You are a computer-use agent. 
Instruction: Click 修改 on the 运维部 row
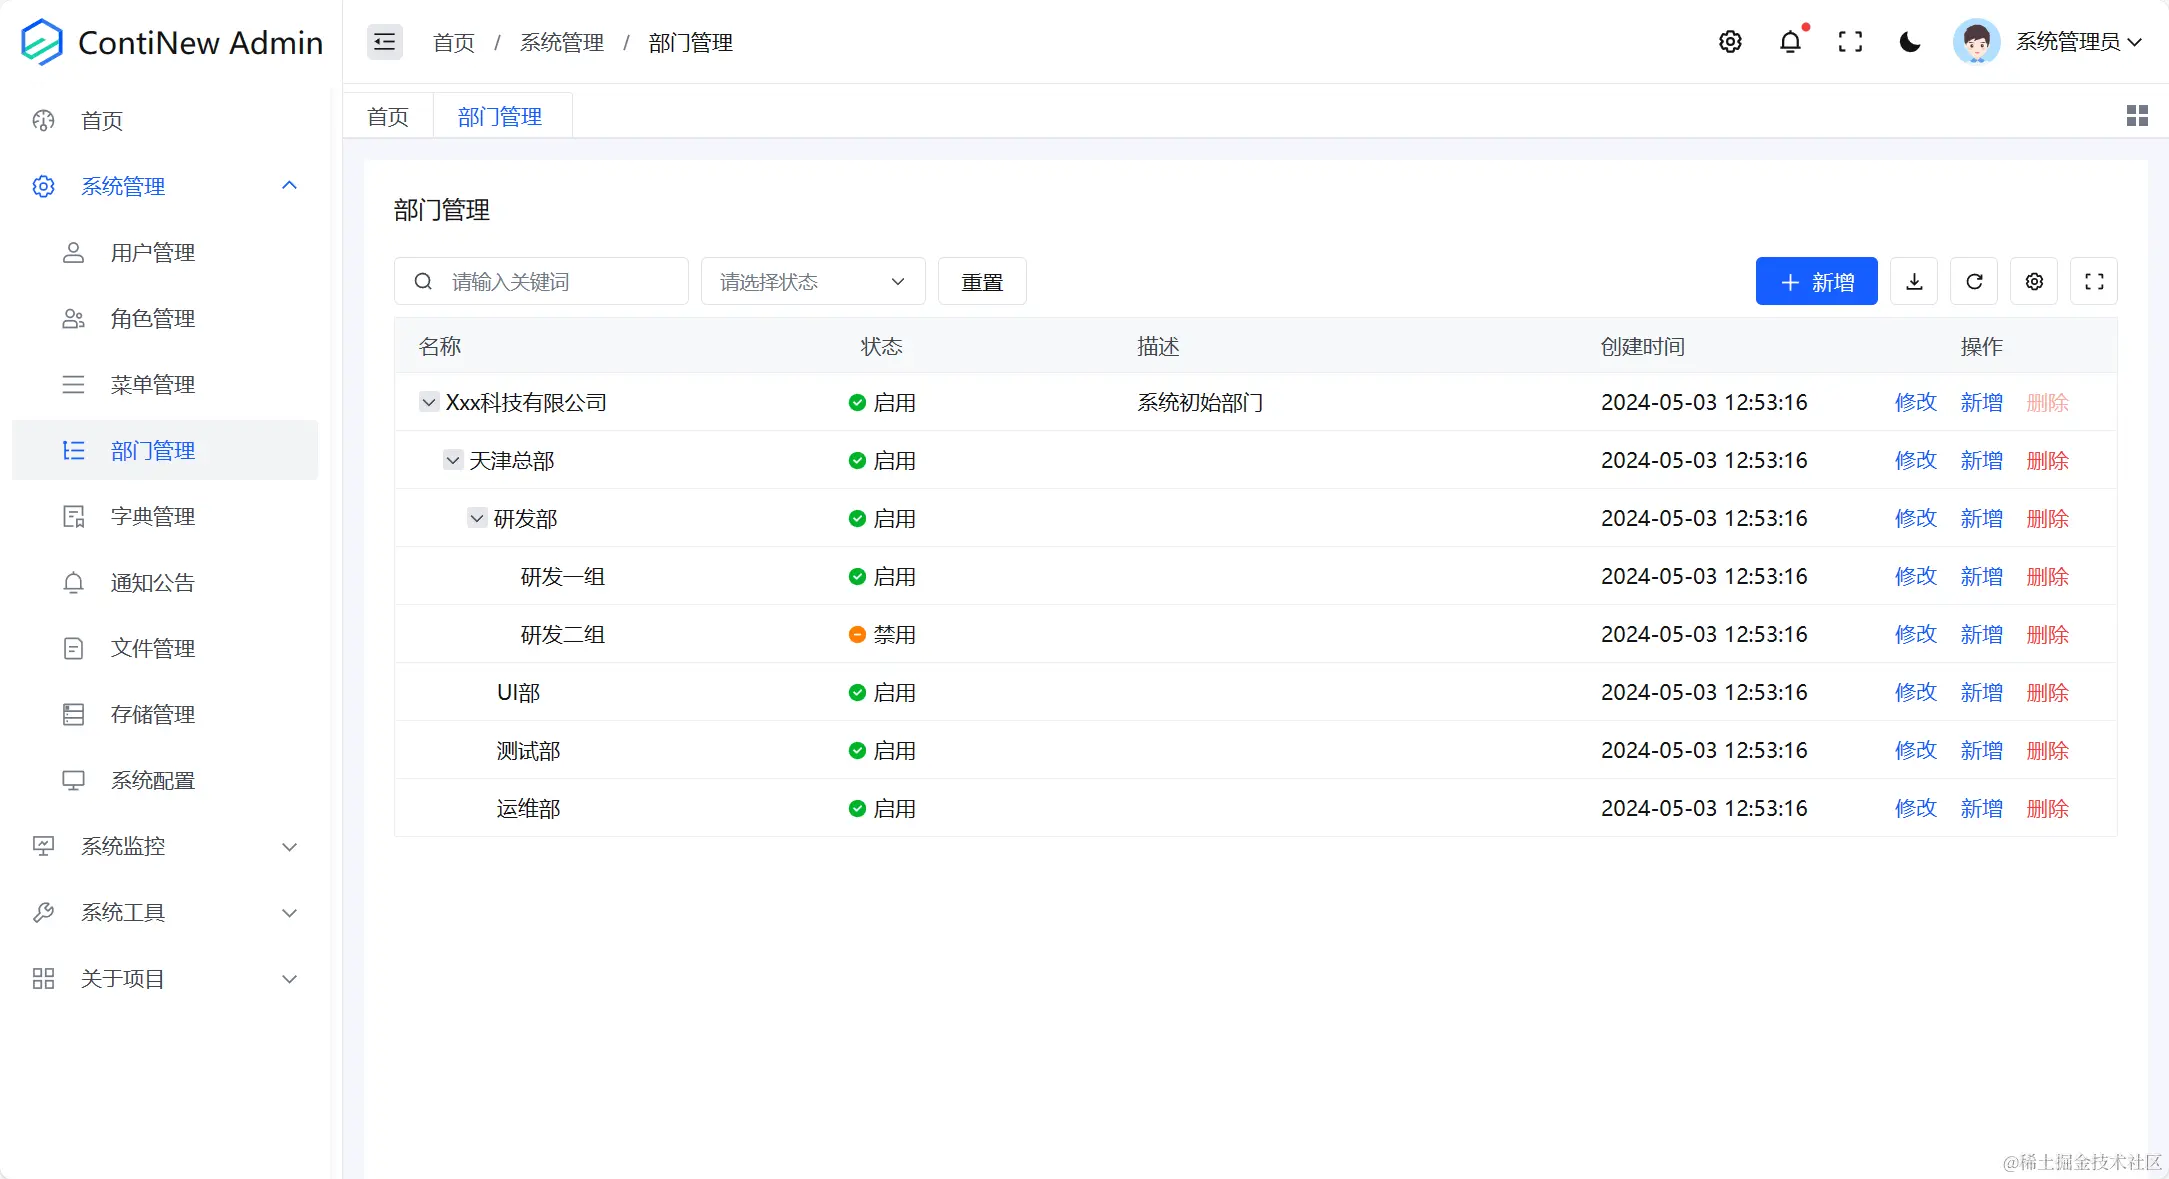tap(1915, 808)
